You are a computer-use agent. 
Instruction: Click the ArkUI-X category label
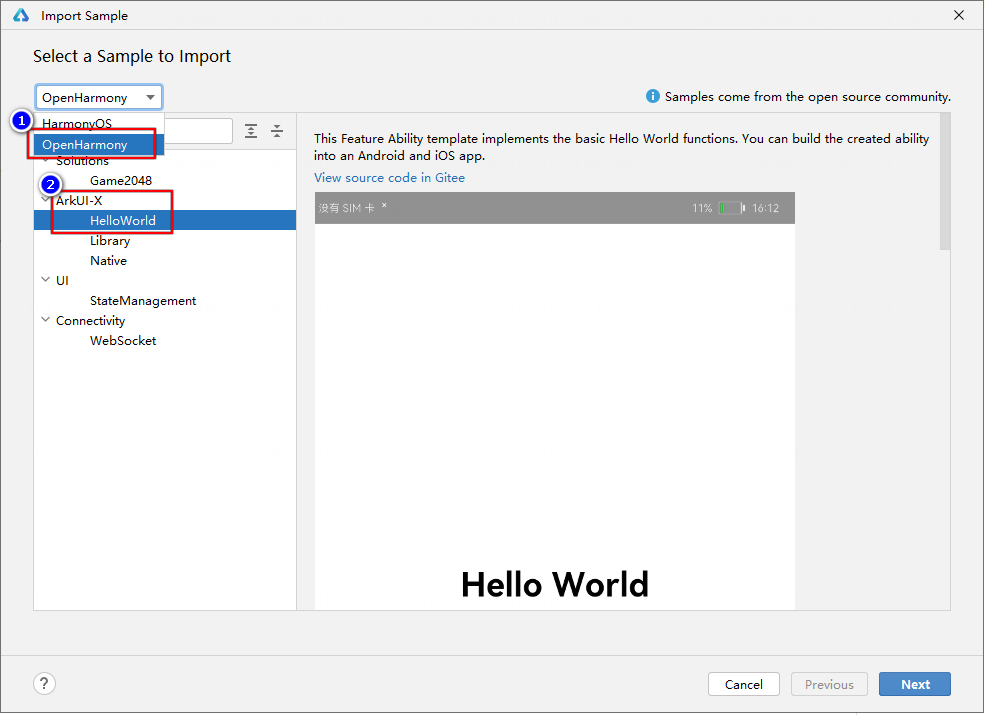point(79,200)
